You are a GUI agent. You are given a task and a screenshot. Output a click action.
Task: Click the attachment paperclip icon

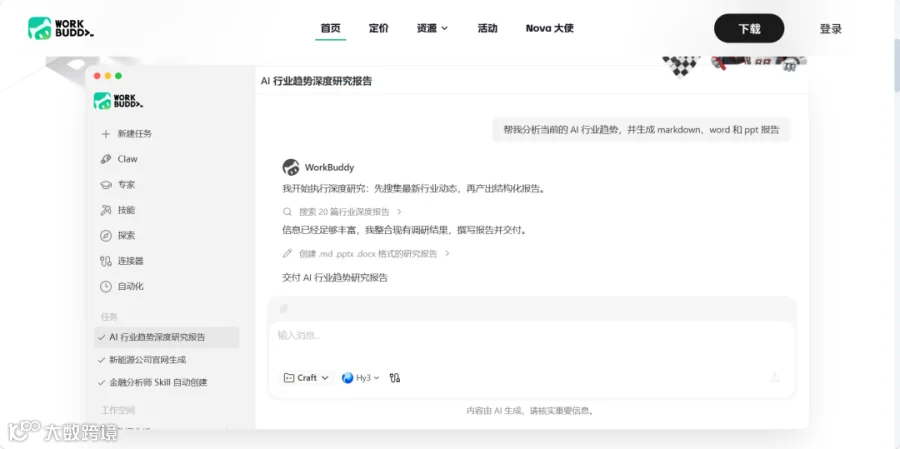click(x=284, y=309)
